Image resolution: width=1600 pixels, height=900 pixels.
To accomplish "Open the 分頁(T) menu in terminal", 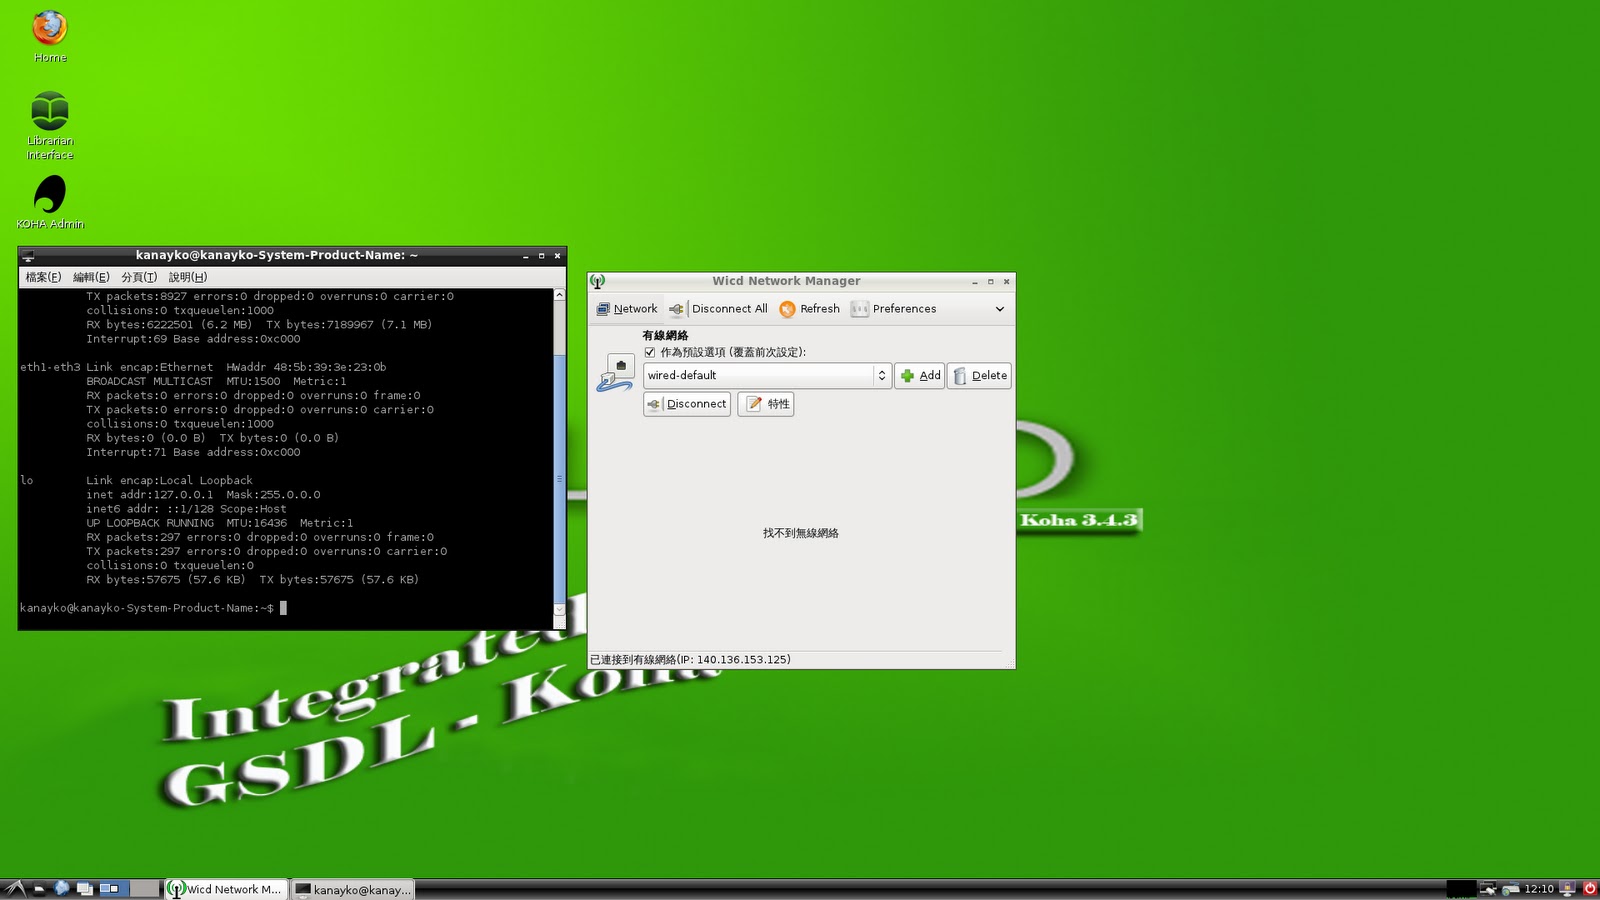I will click(139, 277).
